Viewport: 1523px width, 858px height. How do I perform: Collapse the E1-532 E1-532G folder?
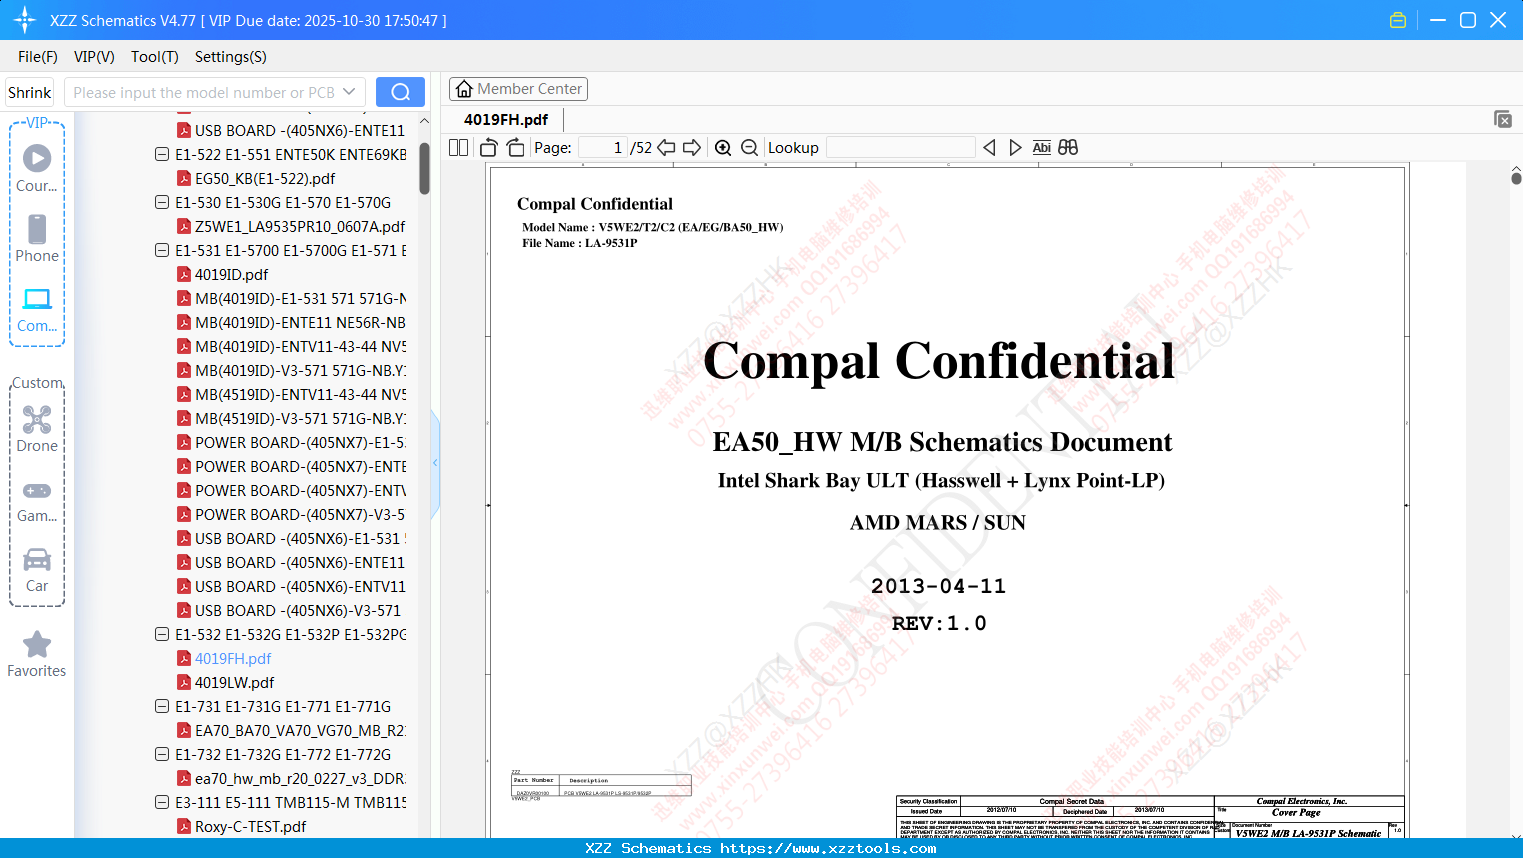162,634
